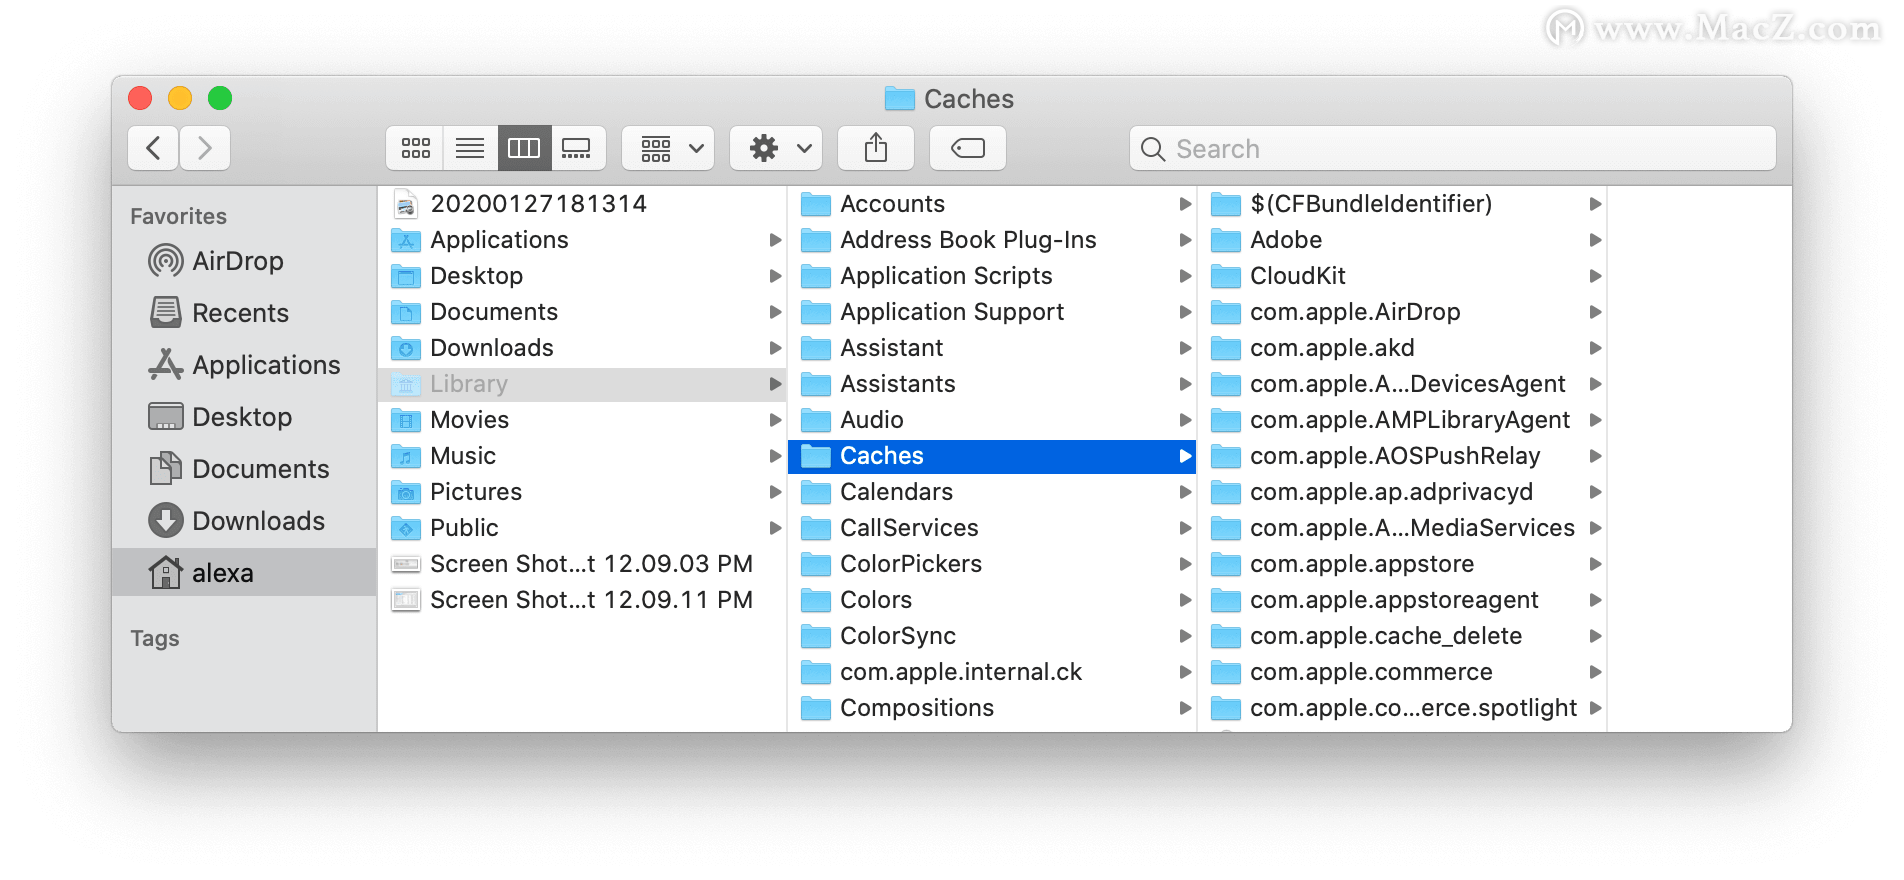Go forward with the right chevron button
The width and height of the screenshot is (1904, 880).
click(x=205, y=148)
